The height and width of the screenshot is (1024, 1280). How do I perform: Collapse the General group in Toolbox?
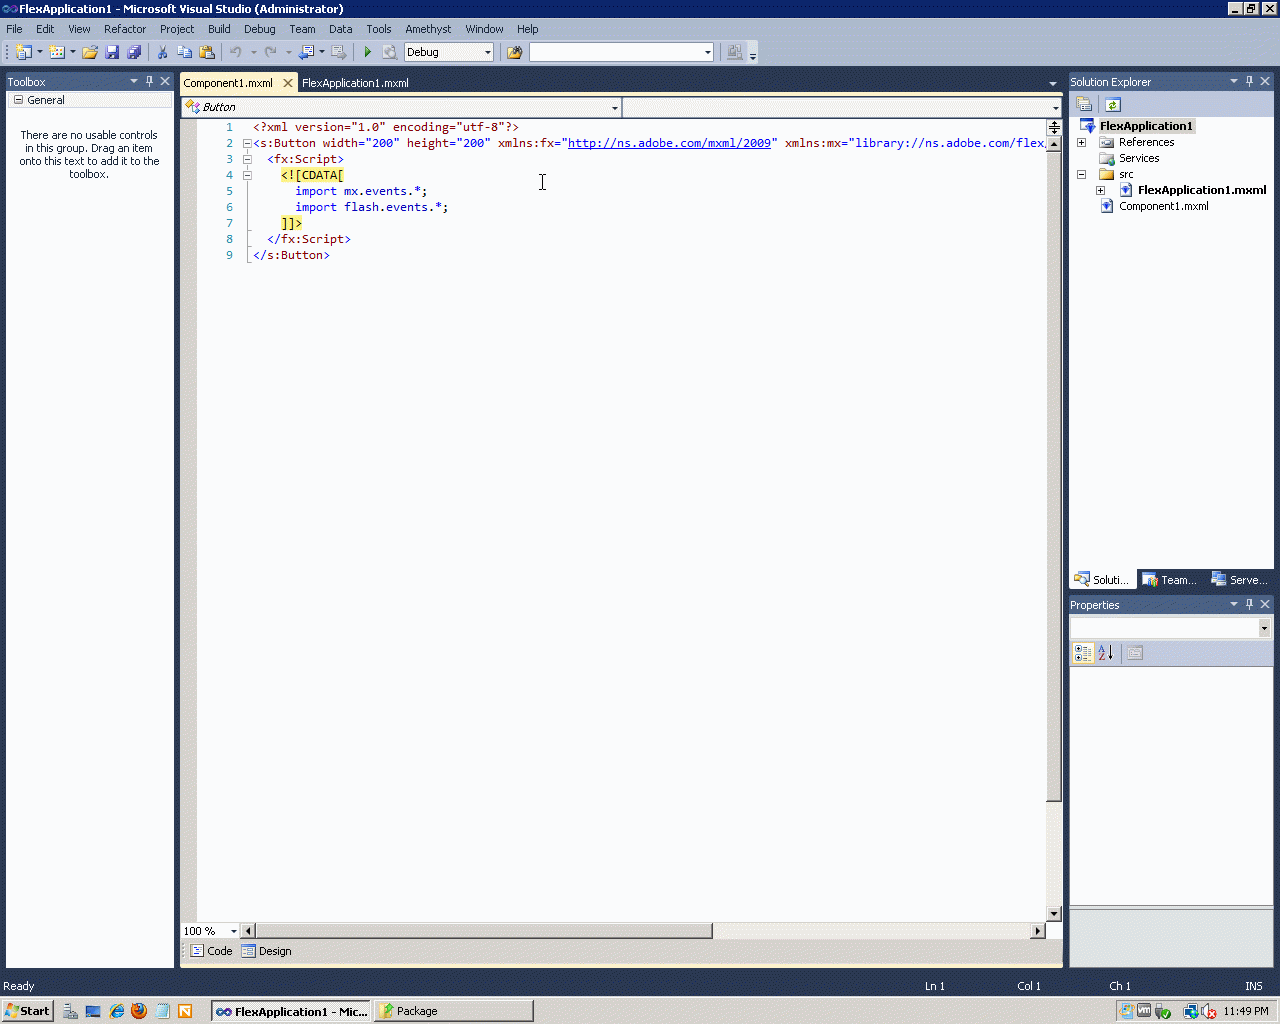tap(18, 100)
